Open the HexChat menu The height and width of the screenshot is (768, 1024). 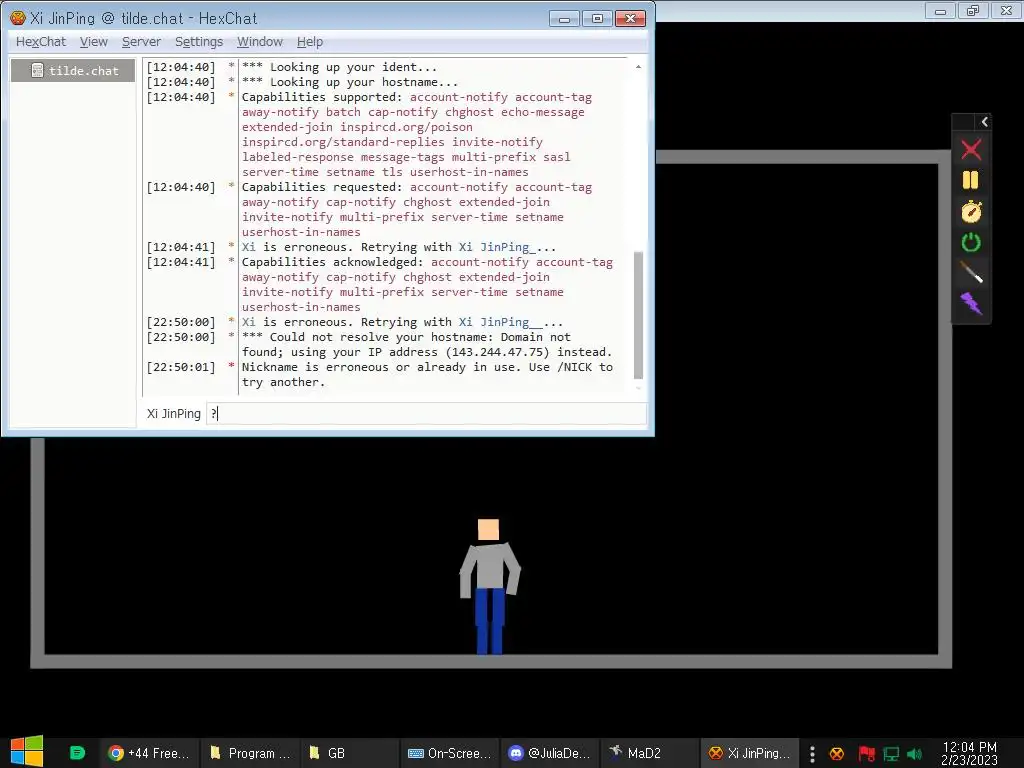click(40, 42)
